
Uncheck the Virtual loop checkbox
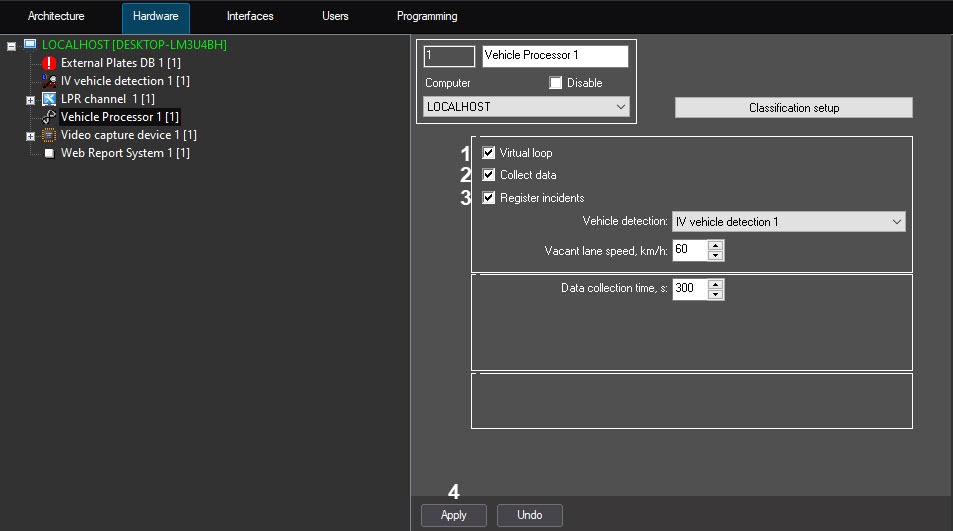pyautogui.click(x=489, y=152)
